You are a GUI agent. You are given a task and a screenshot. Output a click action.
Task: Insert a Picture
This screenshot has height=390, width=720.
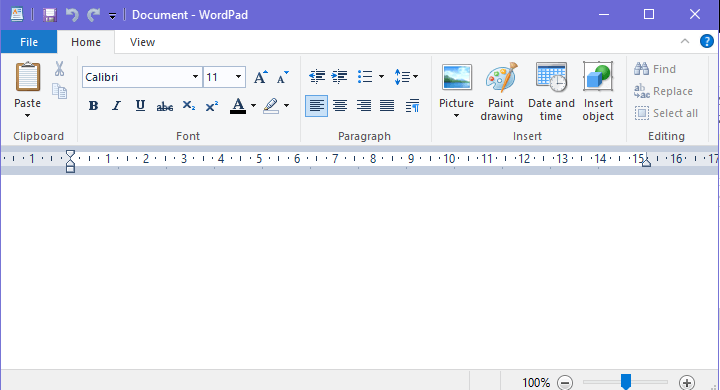[456, 85]
